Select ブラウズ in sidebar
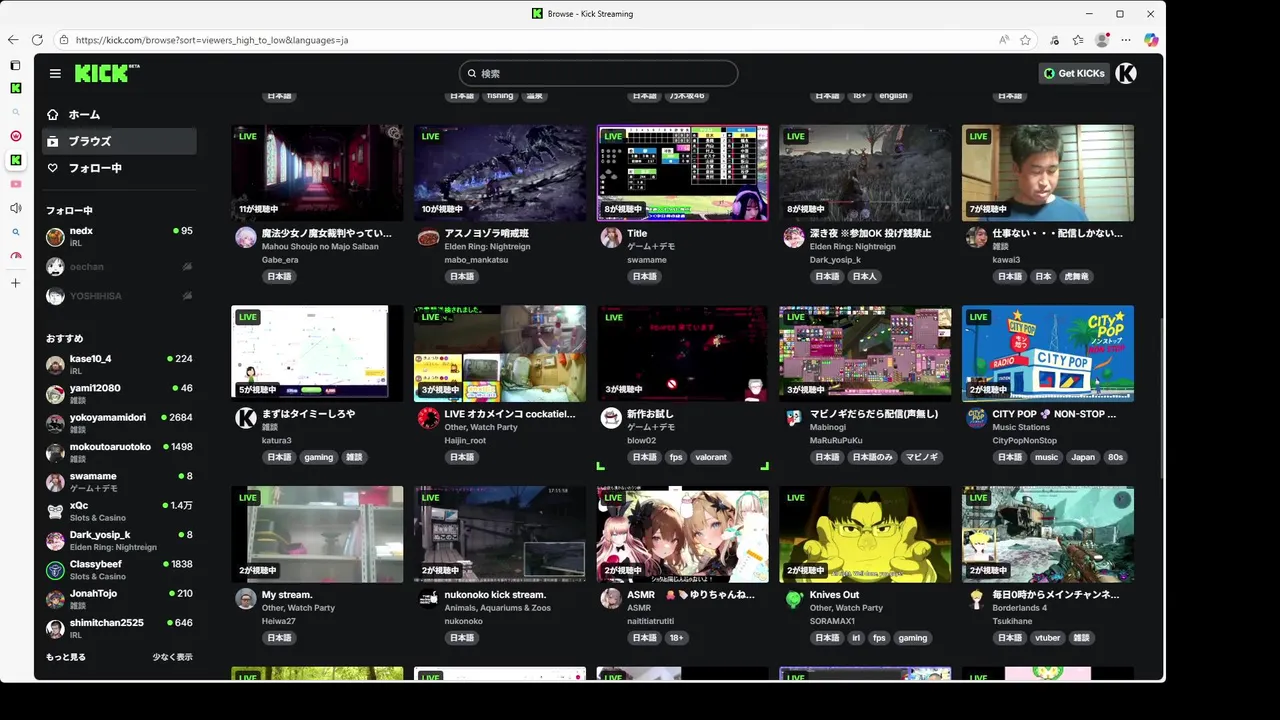This screenshot has width=1280, height=720. click(x=119, y=141)
